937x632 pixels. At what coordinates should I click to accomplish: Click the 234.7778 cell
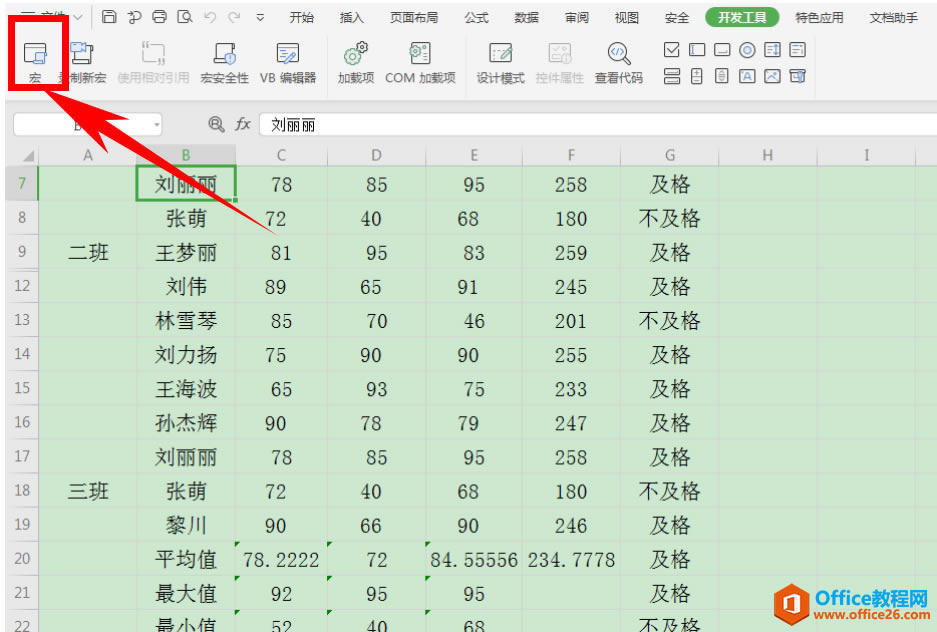click(571, 559)
